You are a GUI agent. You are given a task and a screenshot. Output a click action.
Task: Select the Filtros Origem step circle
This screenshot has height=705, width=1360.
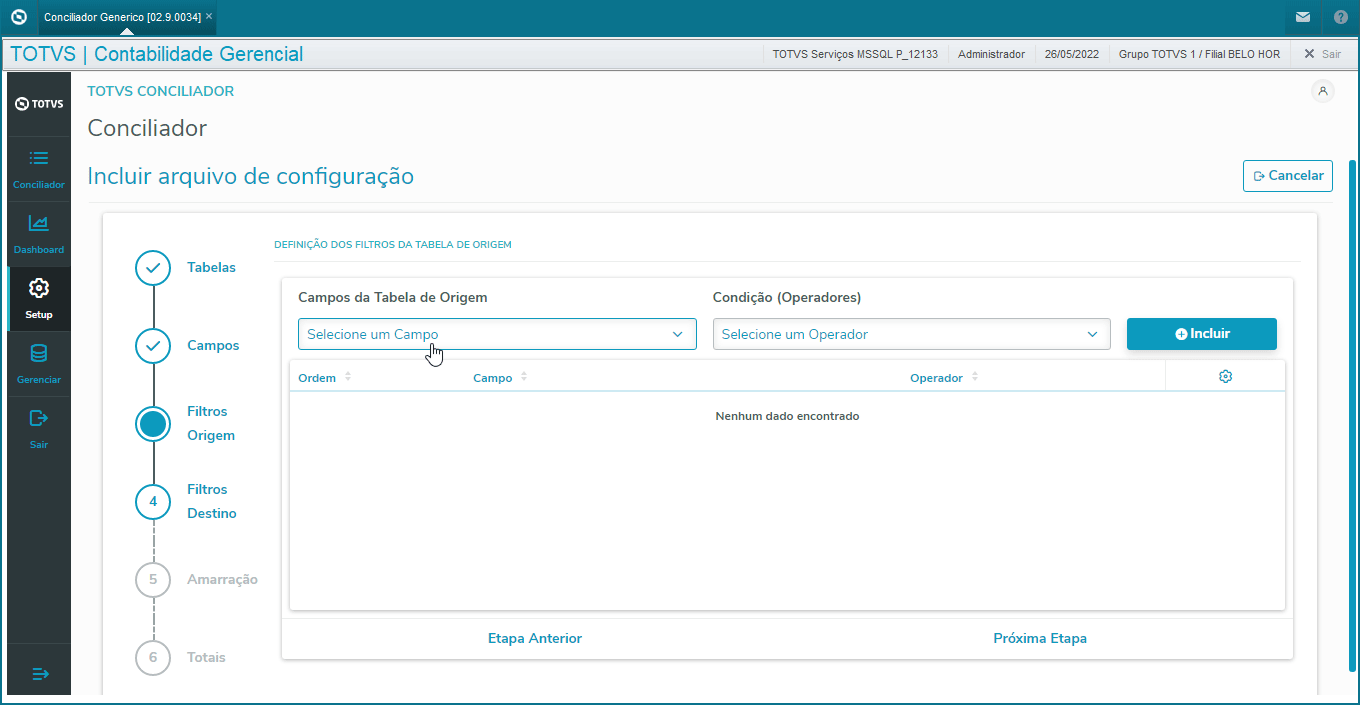153,424
